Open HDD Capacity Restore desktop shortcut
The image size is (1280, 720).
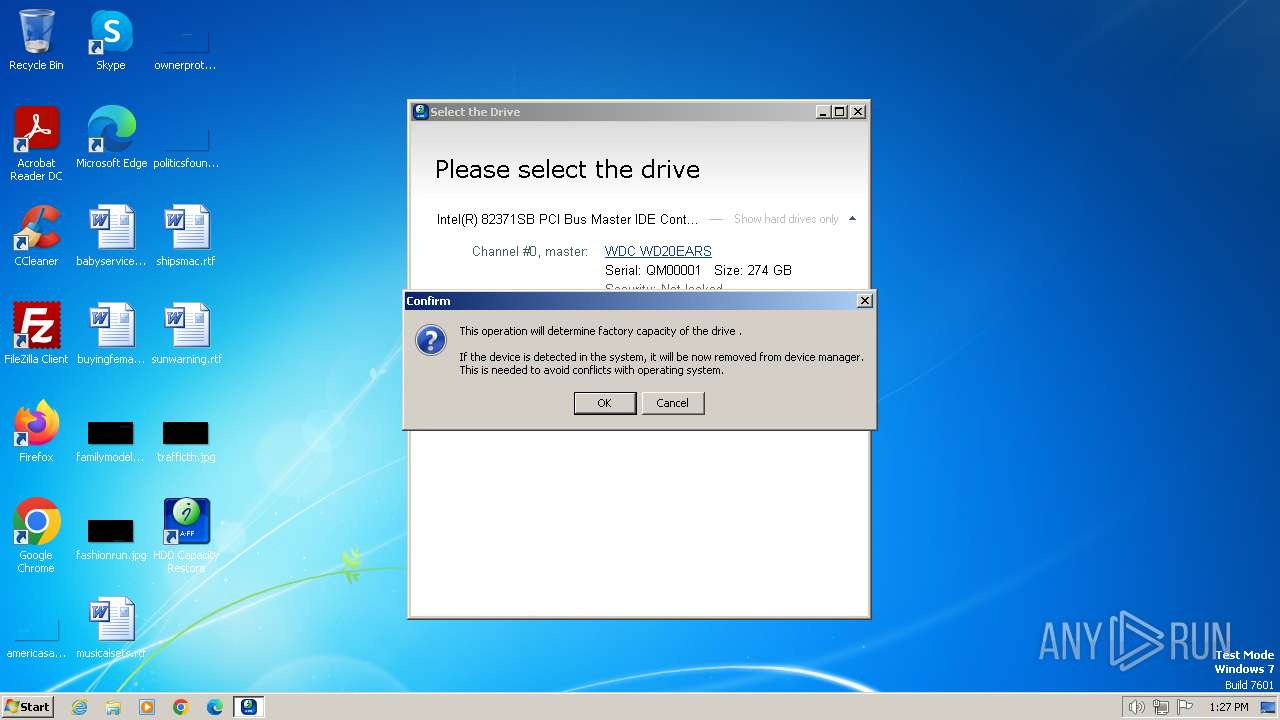pos(186,536)
